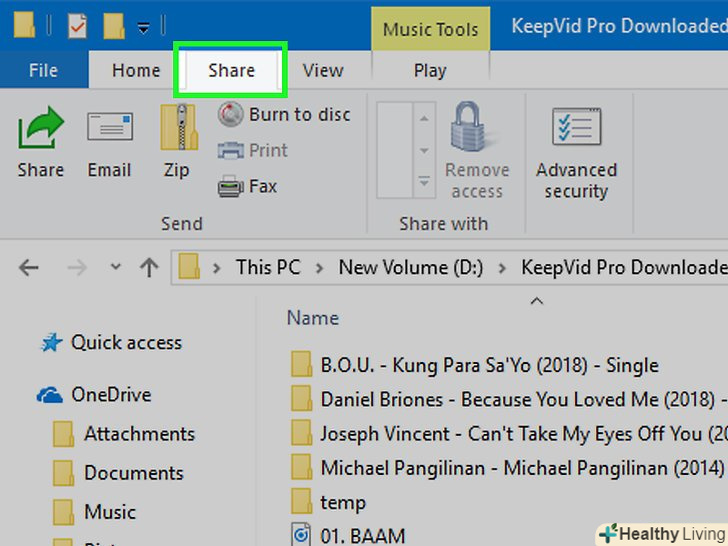The width and height of the screenshot is (728, 546).
Task: Click the 01. BAAM music file icon
Action: (x=301, y=535)
